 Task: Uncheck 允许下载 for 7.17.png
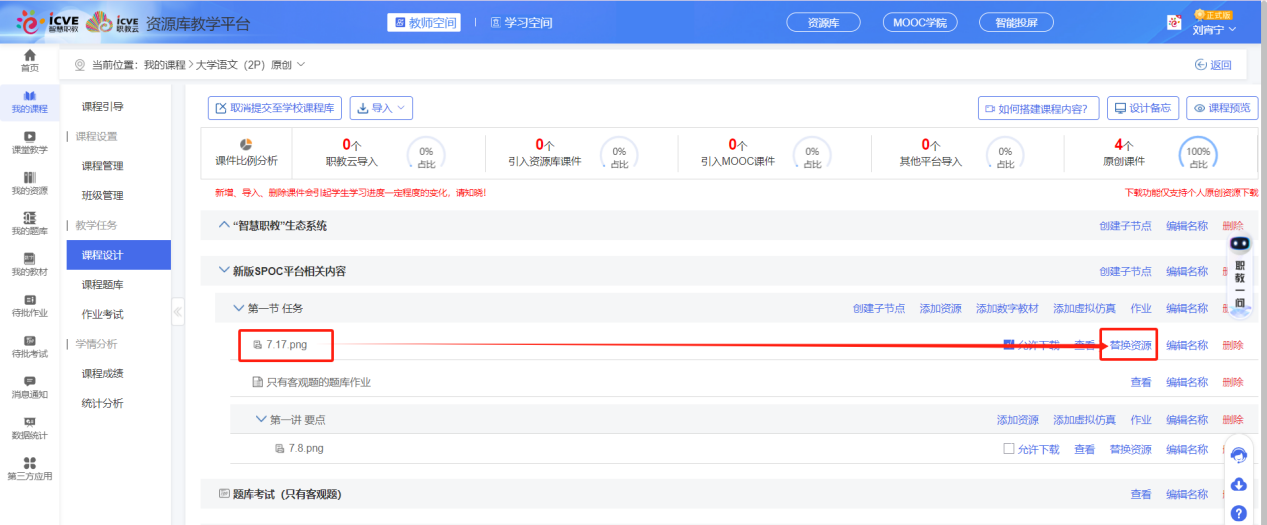(x=1009, y=345)
